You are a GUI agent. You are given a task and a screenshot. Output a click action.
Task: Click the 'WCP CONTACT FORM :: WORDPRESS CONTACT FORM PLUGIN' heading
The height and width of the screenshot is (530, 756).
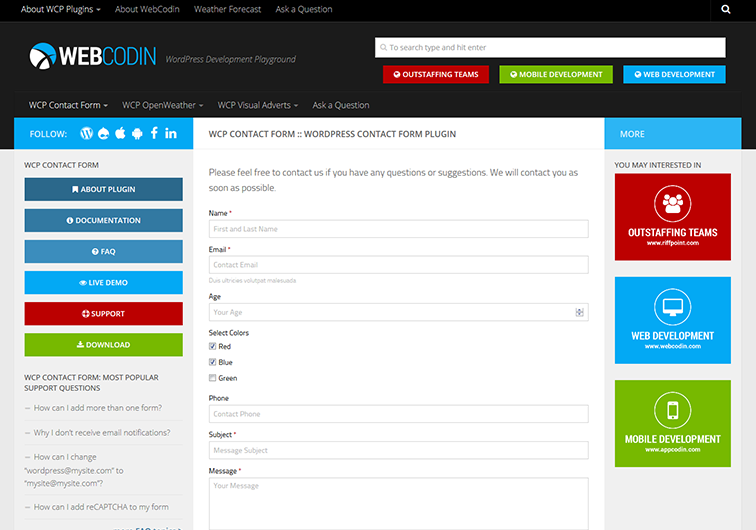(x=332, y=134)
